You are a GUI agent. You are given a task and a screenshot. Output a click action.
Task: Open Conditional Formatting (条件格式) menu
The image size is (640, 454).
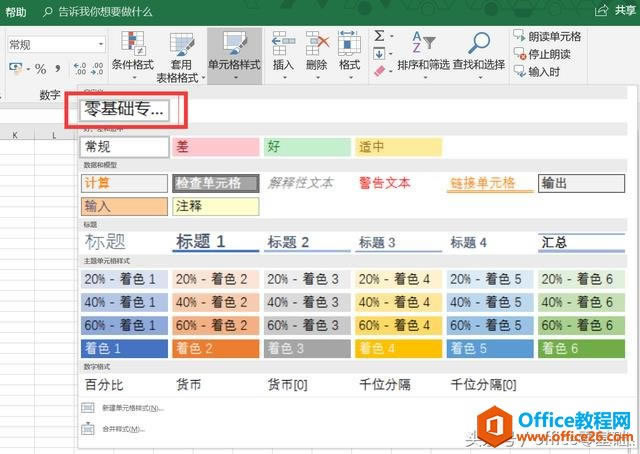point(133,56)
